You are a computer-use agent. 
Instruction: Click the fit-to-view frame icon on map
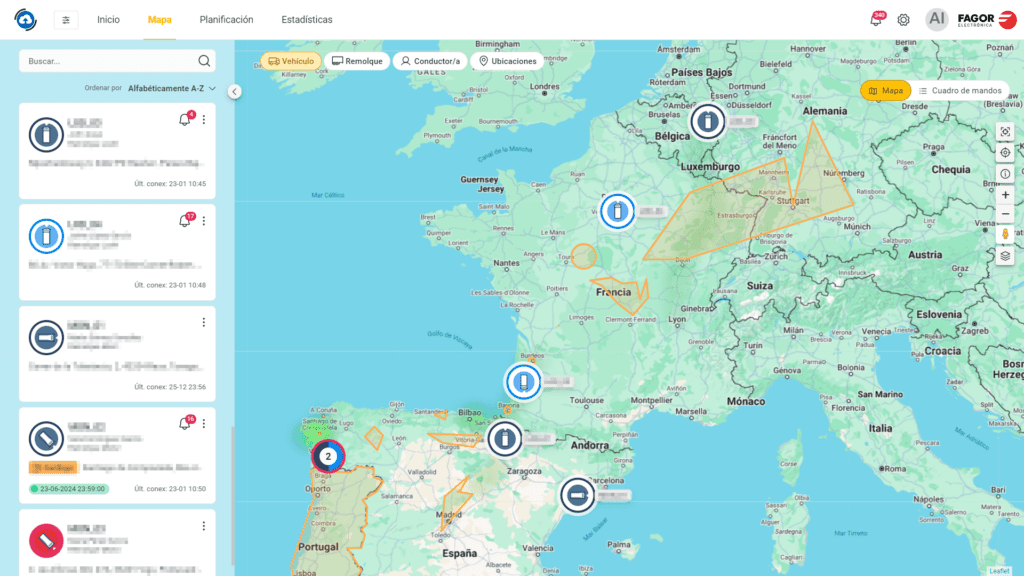click(x=1005, y=132)
